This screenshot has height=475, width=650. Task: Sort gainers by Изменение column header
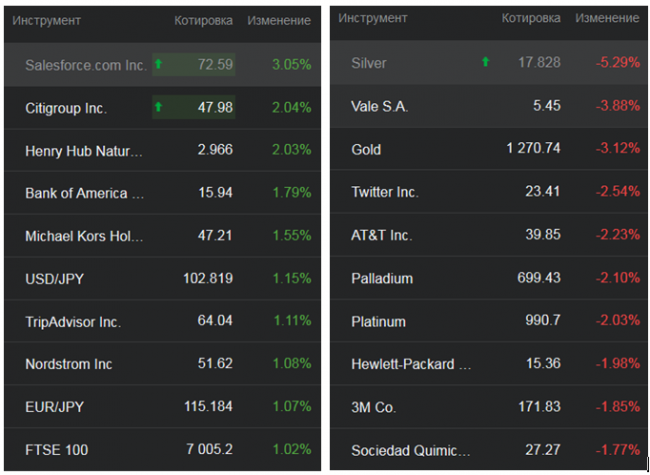coord(279,20)
